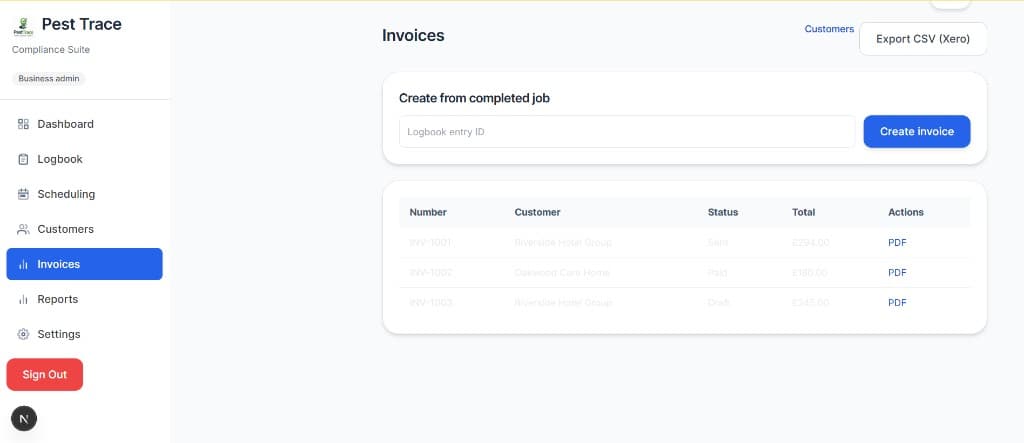1024x443 pixels.
Task: Click the Create from completed job heading
Action: 474,99
